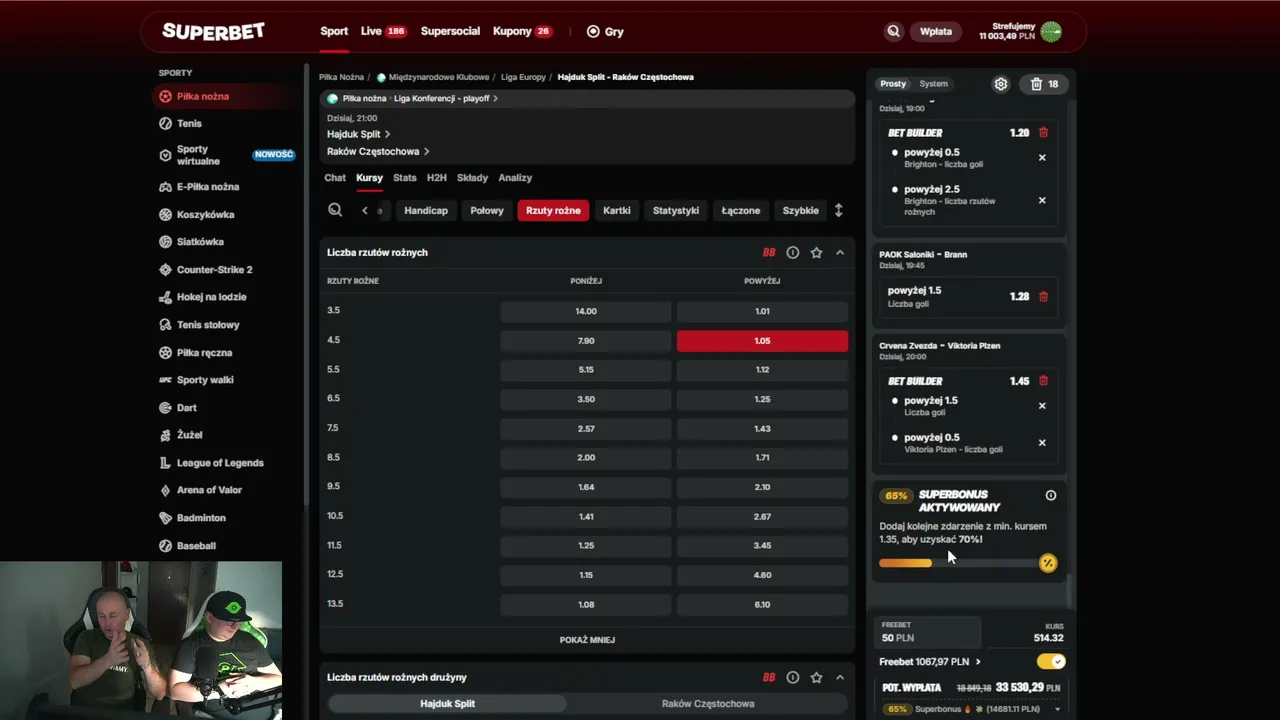Screen dimensions: 1280x720
Task: Switch bet slip to Prosty mode
Action: pyautogui.click(x=893, y=84)
